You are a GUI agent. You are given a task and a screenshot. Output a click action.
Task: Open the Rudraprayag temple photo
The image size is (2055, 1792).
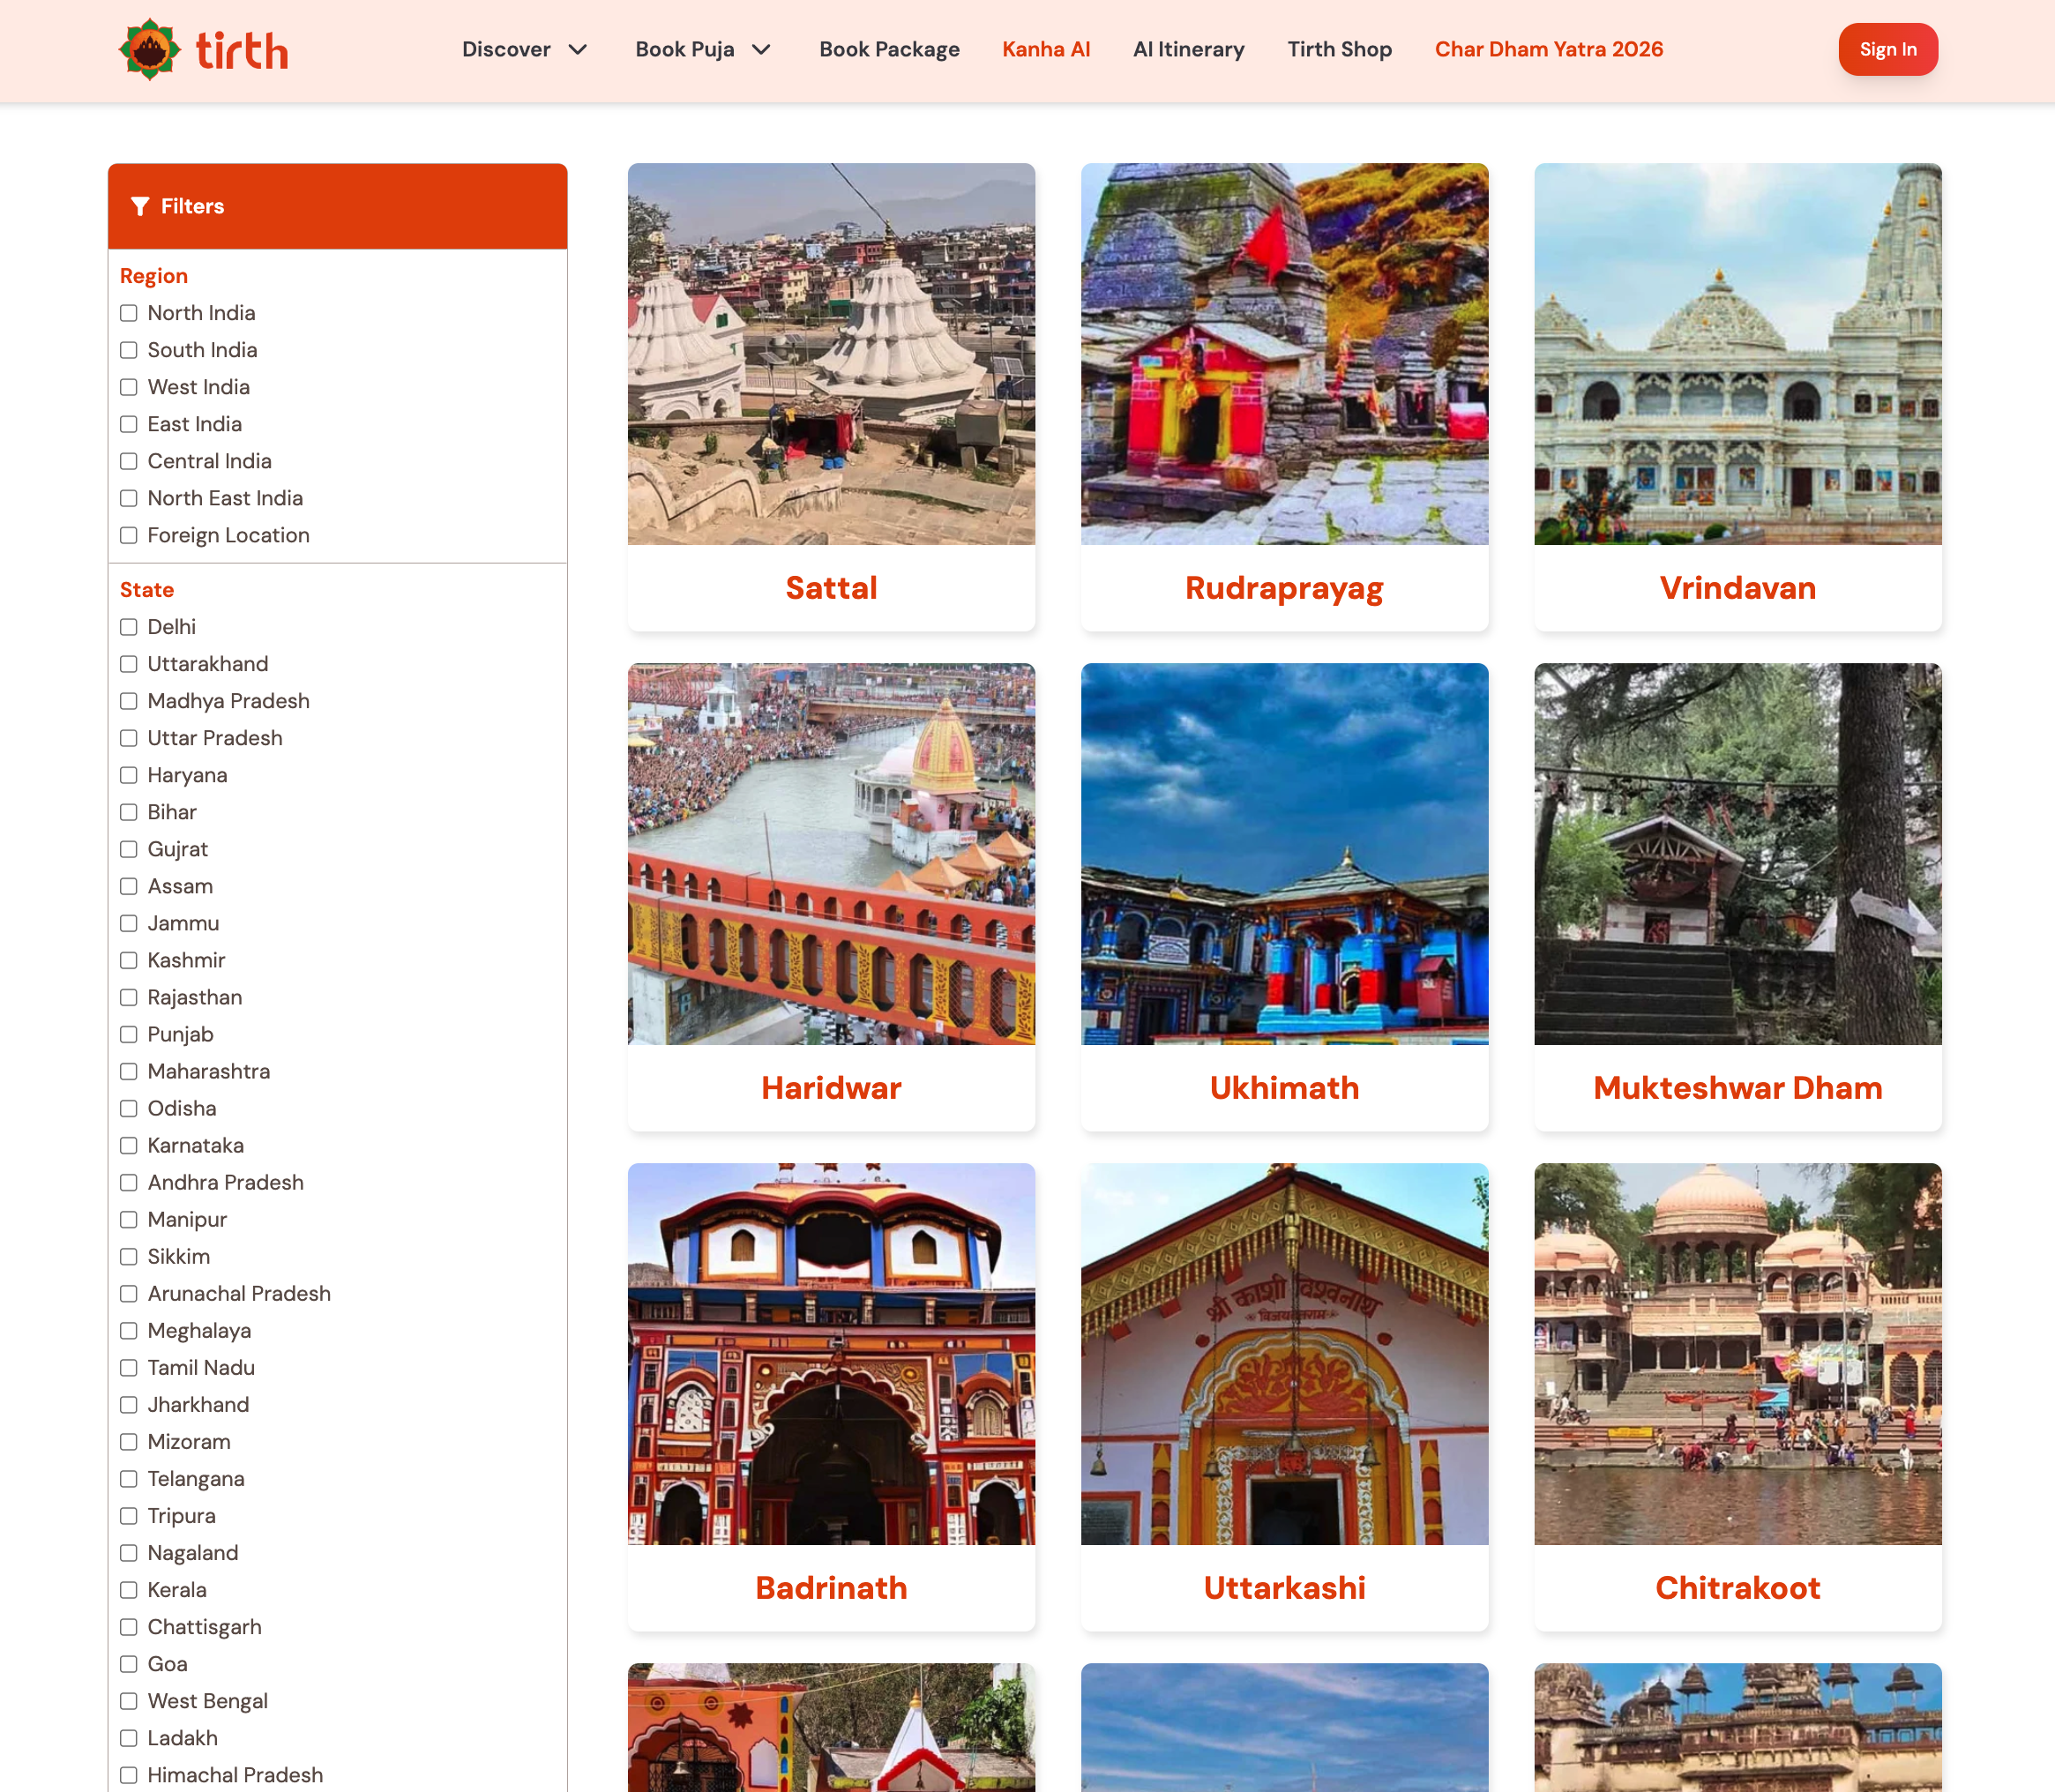click(1284, 354)
